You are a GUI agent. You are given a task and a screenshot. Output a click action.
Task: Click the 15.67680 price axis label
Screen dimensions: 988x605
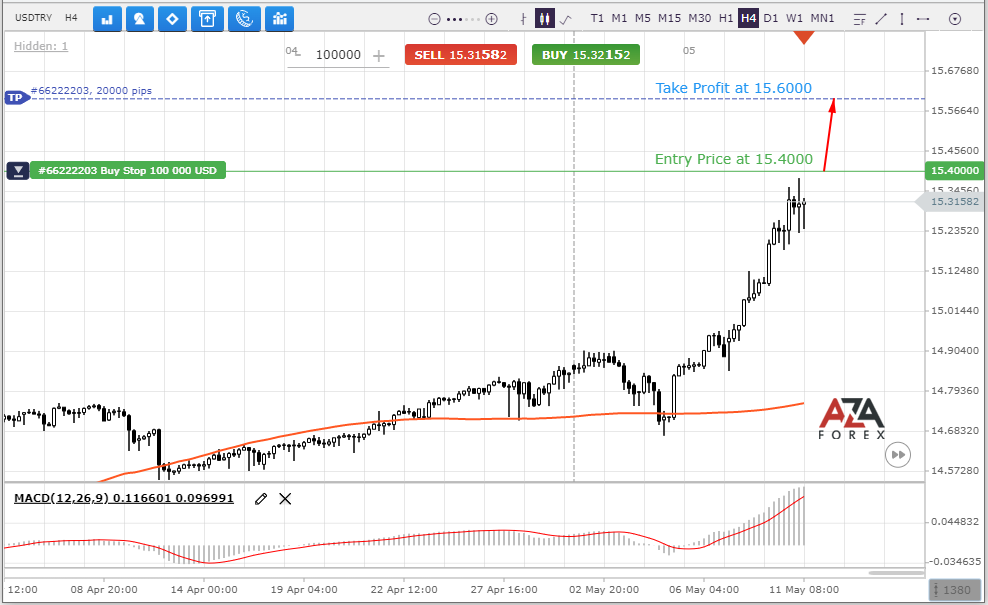tap(955, 70)
